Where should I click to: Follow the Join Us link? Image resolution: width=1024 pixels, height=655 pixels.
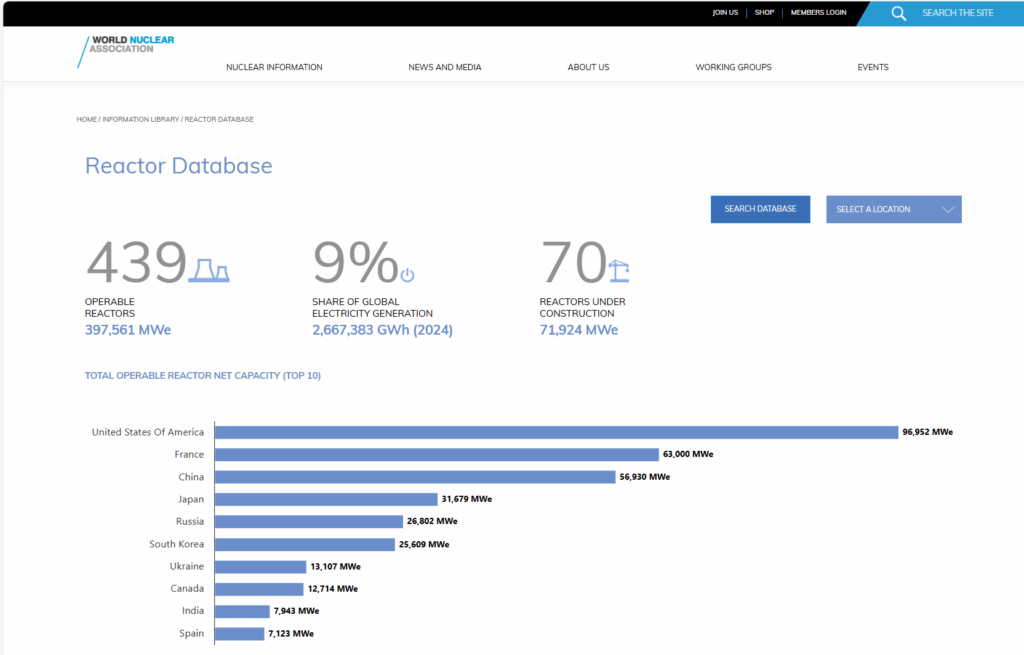(725, 13)
